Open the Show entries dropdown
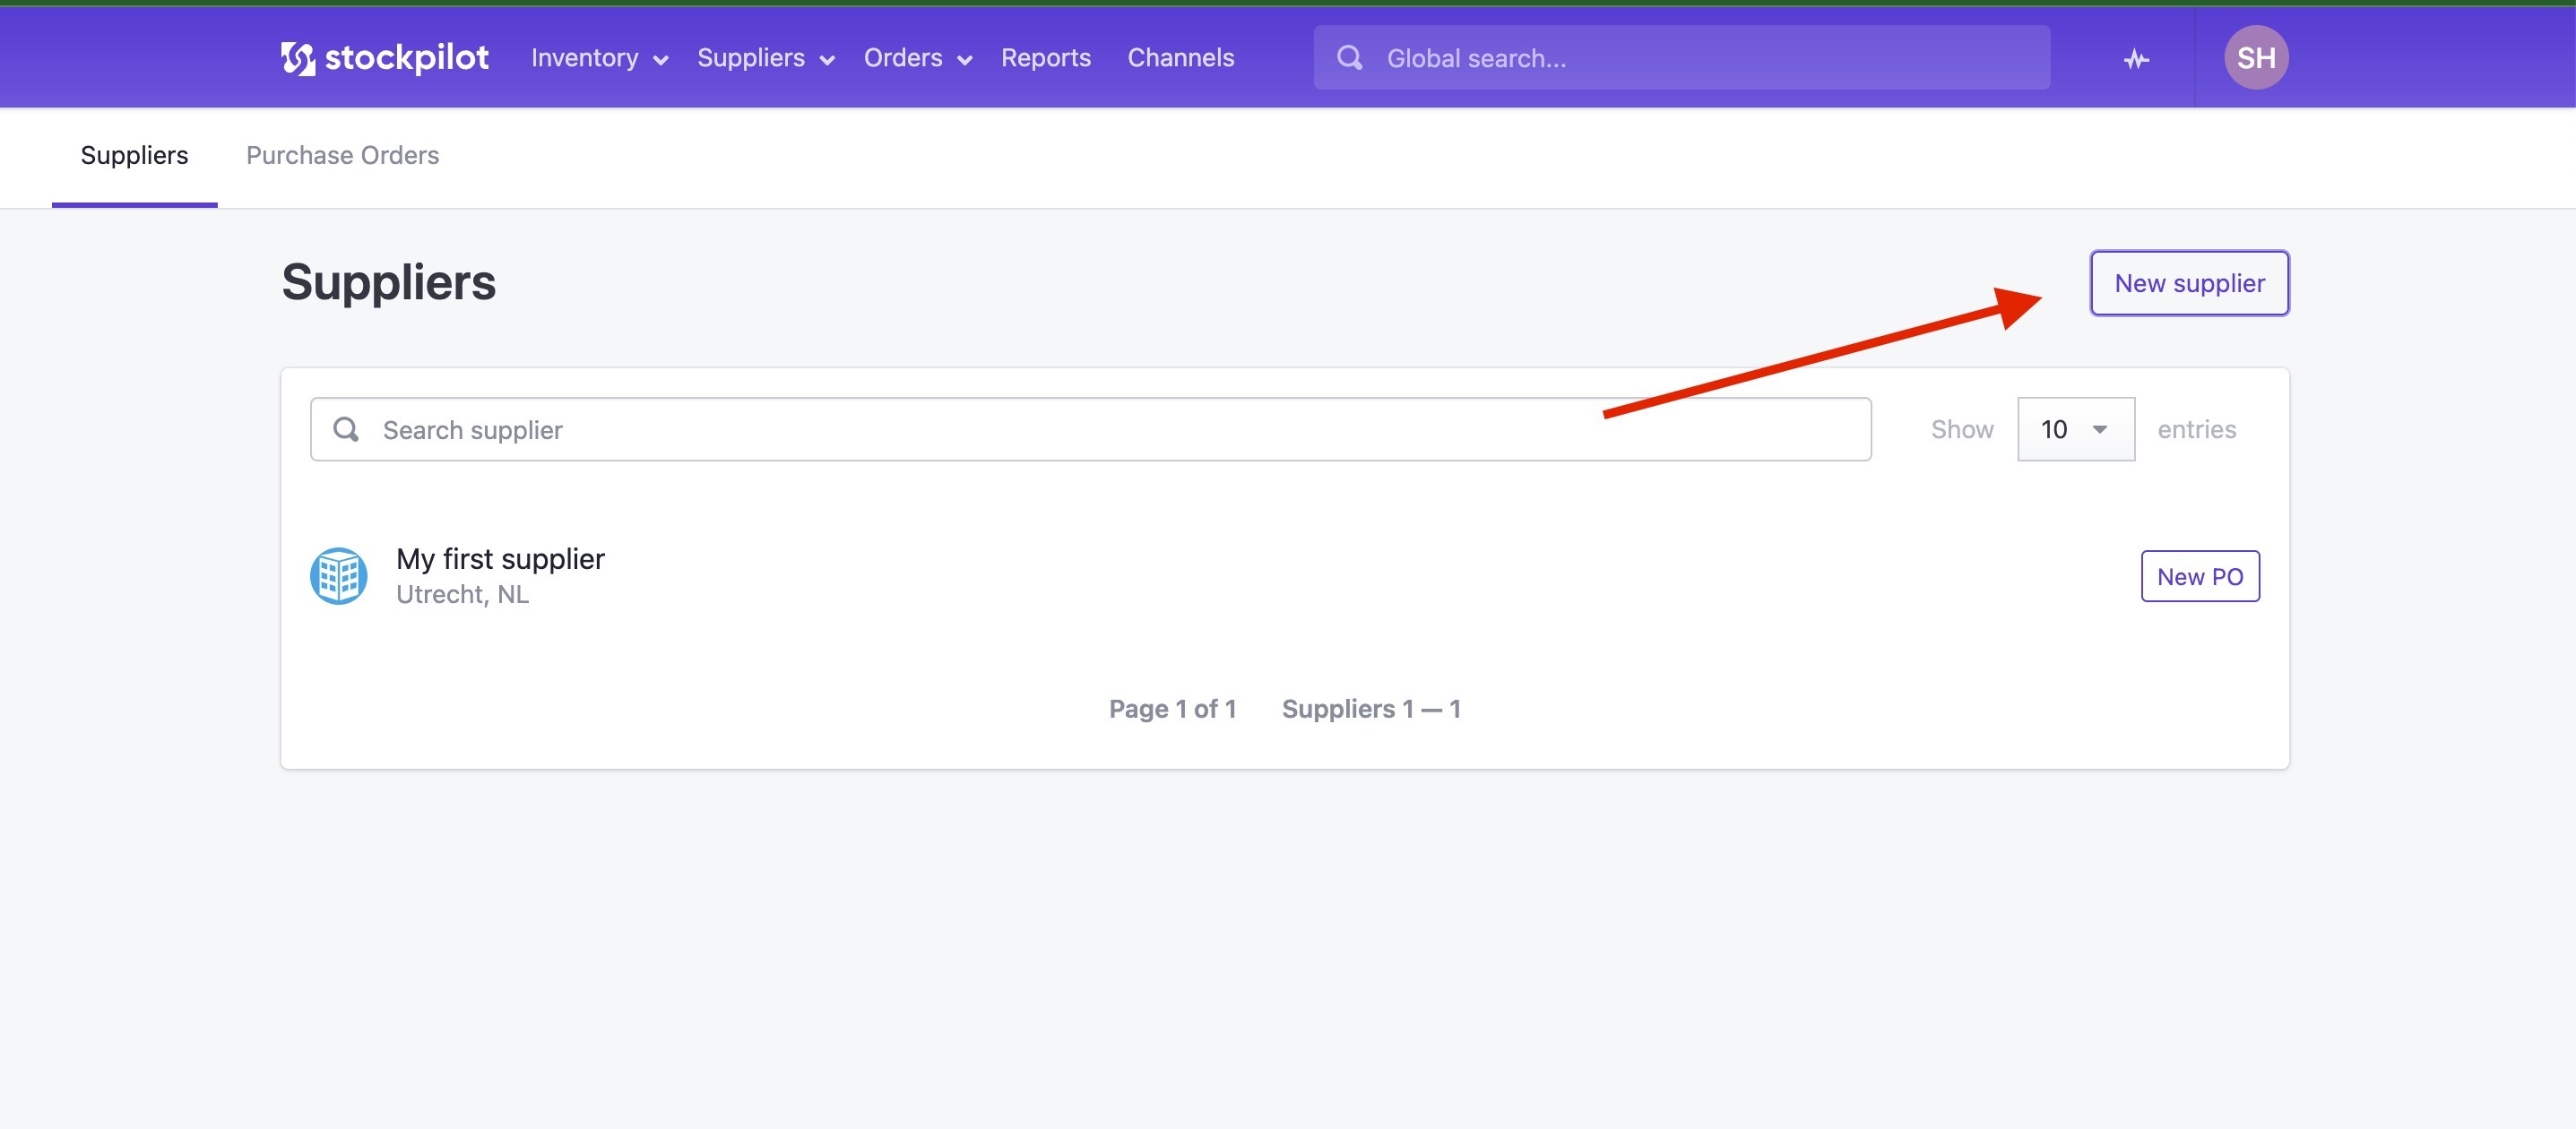 2076,429
